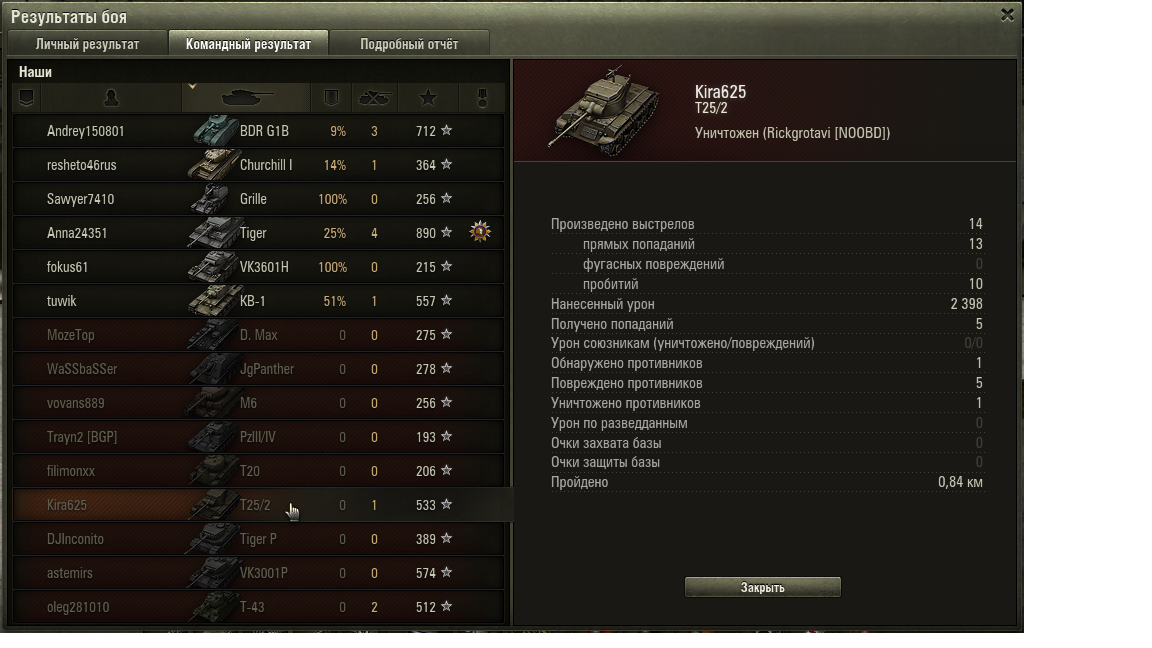Click the Закрыть button
Viewport: 1152px width, 648px height.
763,587
